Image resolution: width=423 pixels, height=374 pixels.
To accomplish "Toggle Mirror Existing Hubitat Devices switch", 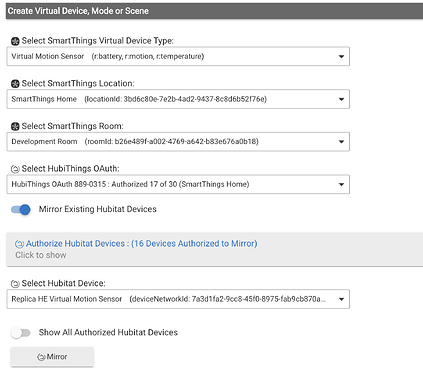I will pos(21,209).
